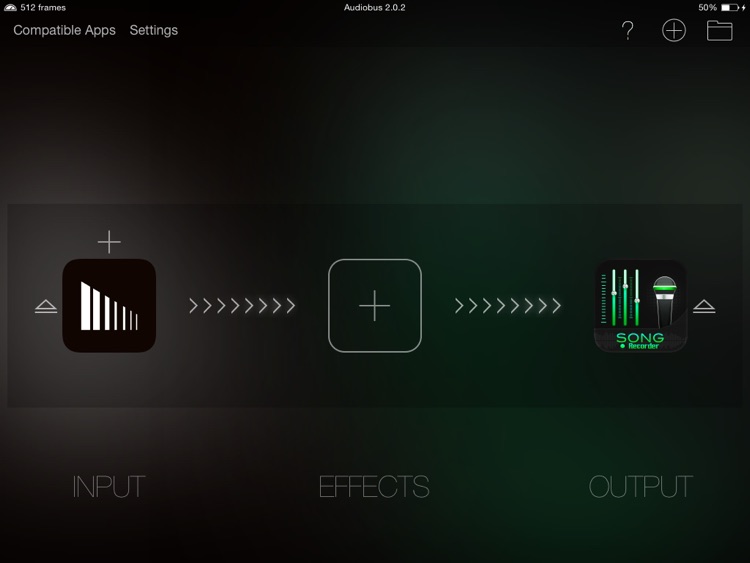Open the Compatible Apps list

click(65, 30)
